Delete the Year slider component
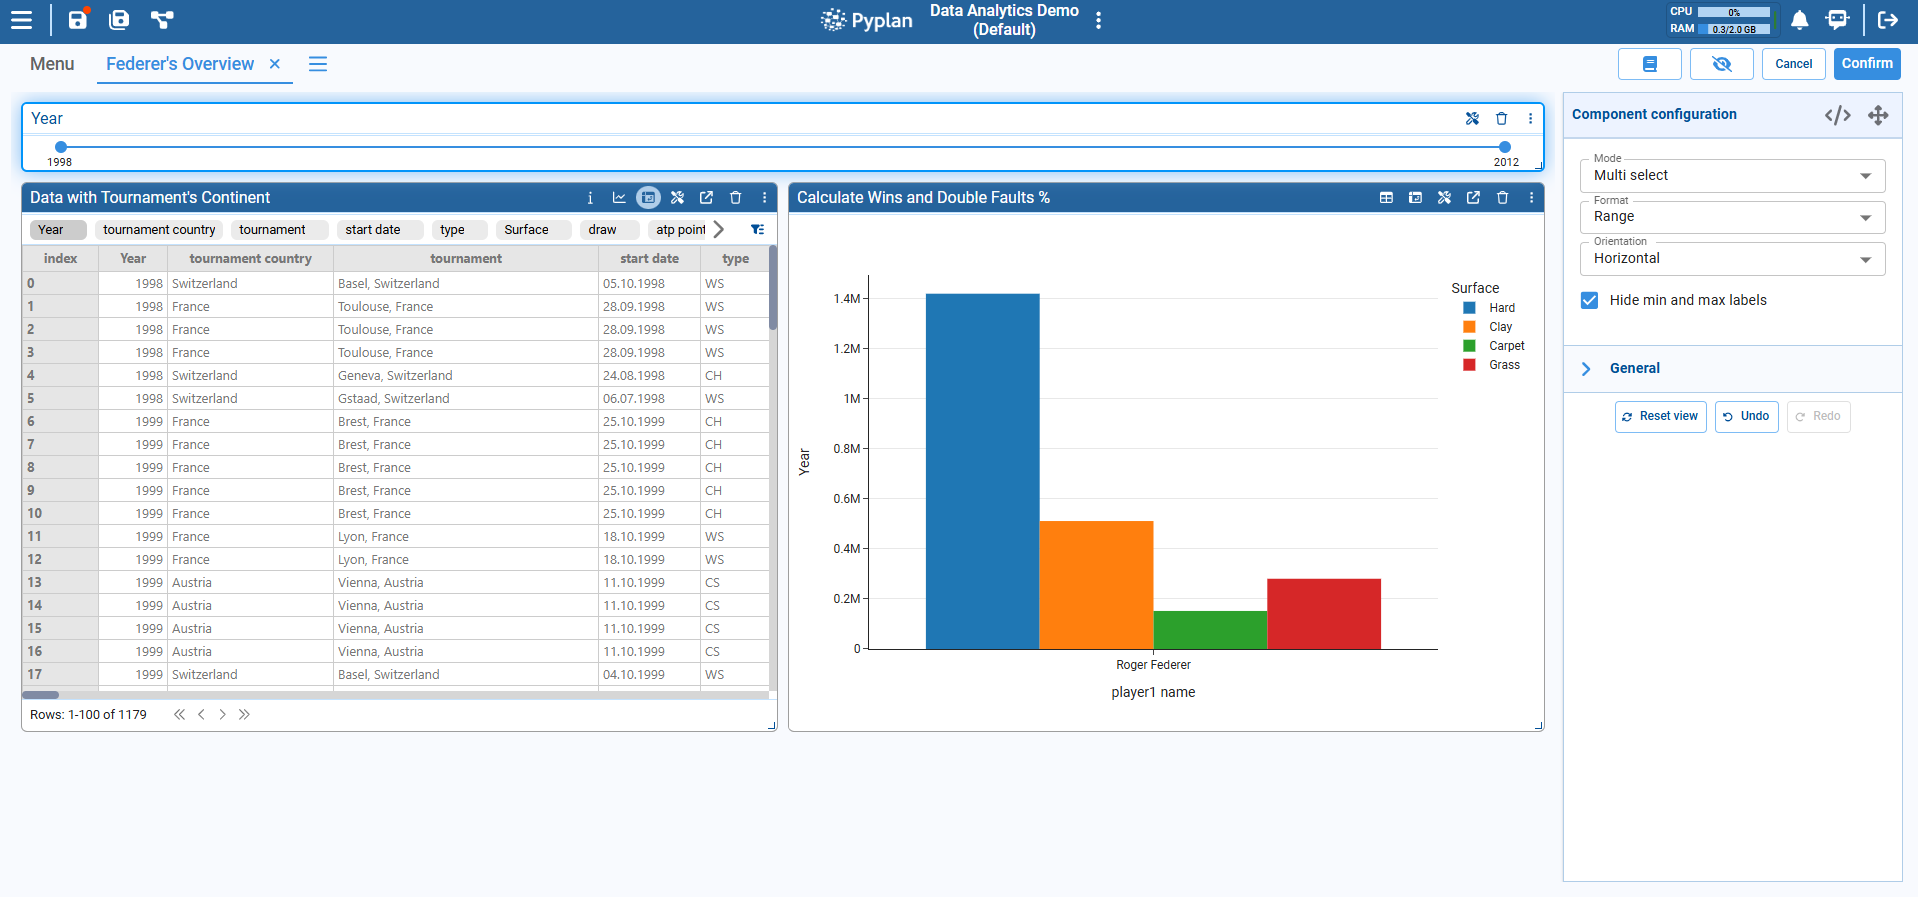The image size is (1918, 897). coord(1501,119)
